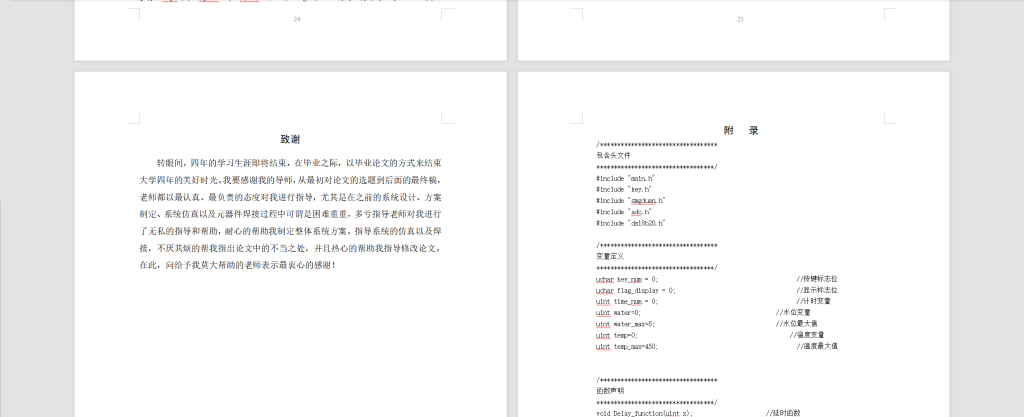This screenshot has height=417, width=1024.
Task: Click the uint time_num = 0; declaration
Action: pyautogui.click(x=627, y=301)
